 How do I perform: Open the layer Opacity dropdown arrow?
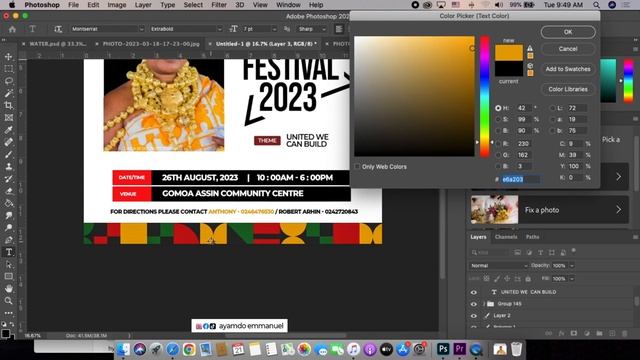(572, 266)
